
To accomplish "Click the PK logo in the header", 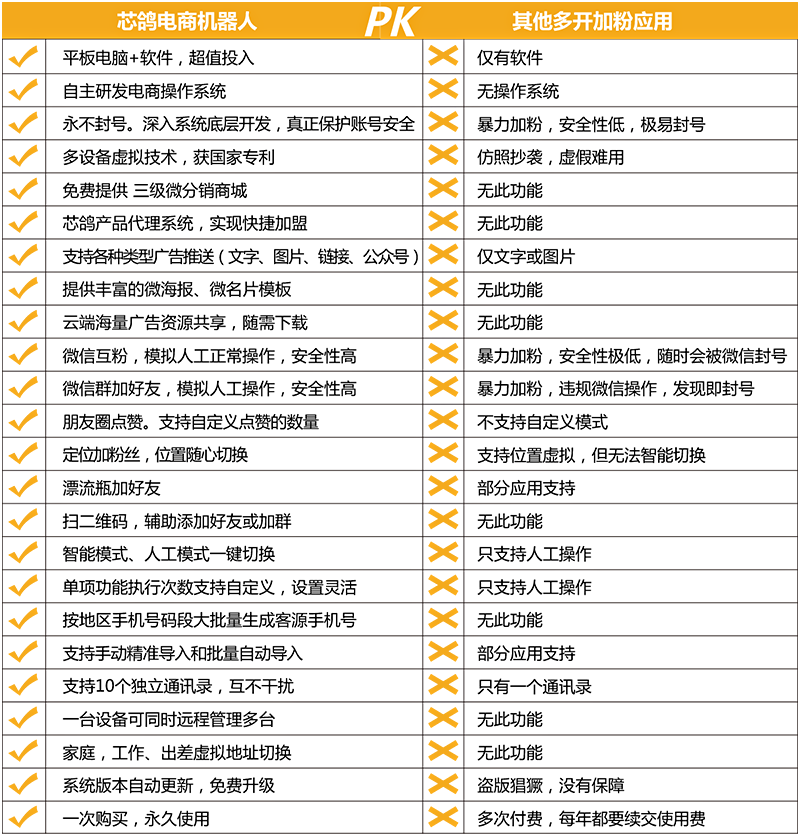I will coord(392,21).
